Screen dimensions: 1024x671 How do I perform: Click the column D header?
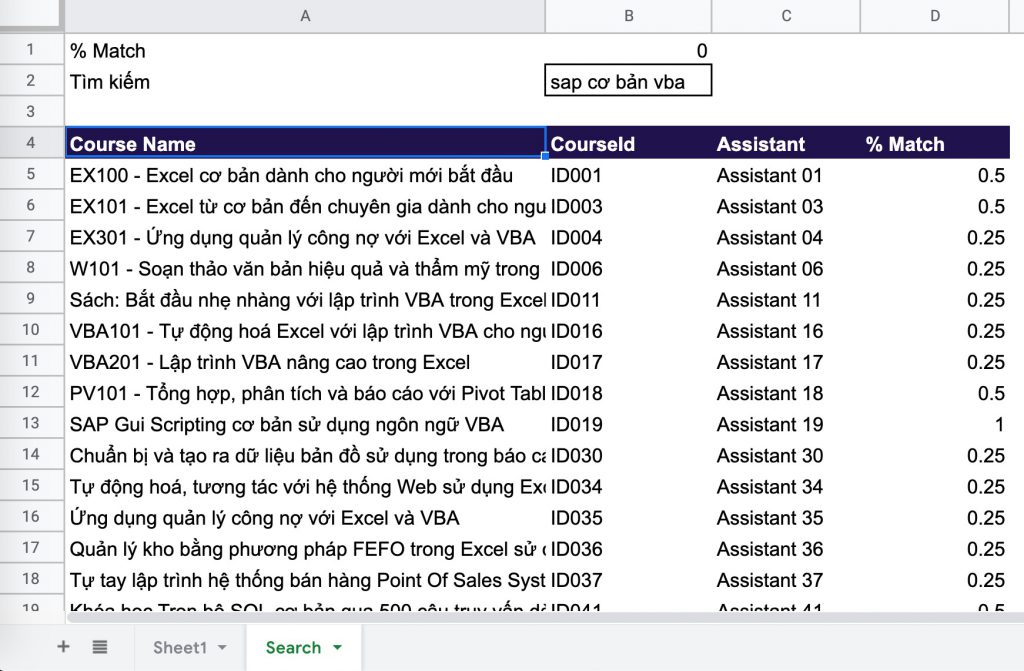935,15
